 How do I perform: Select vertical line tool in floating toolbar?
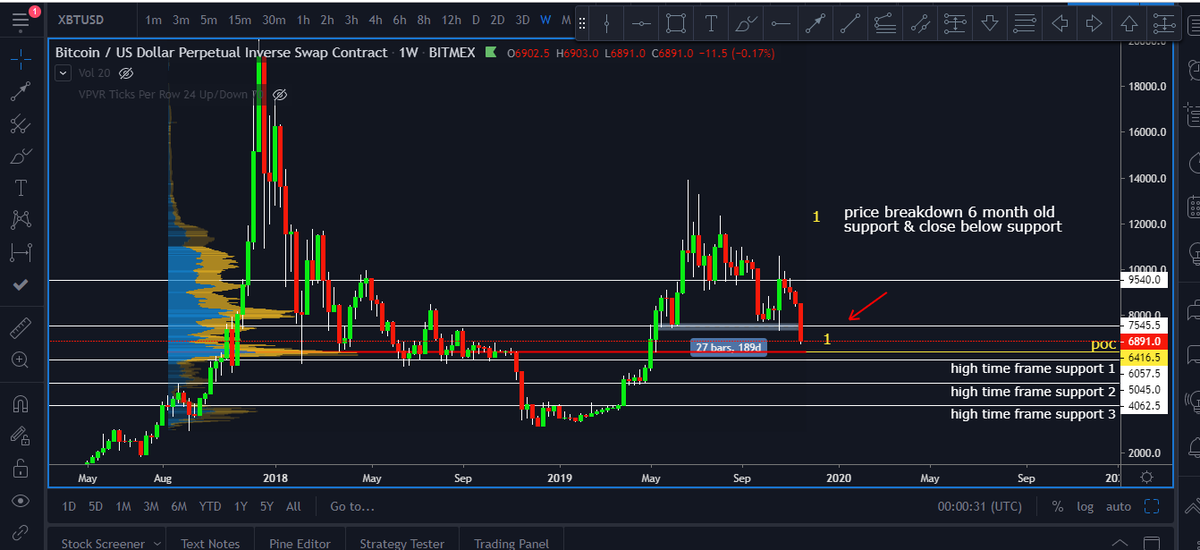point(606,23)
